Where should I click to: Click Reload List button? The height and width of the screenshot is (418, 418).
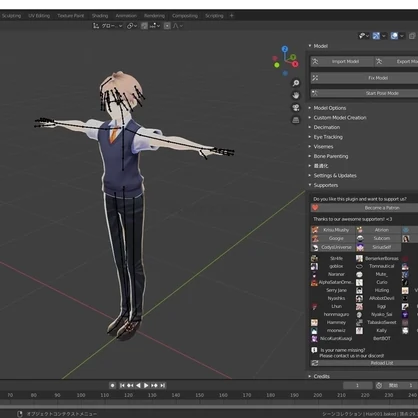[x=364, y=363]
